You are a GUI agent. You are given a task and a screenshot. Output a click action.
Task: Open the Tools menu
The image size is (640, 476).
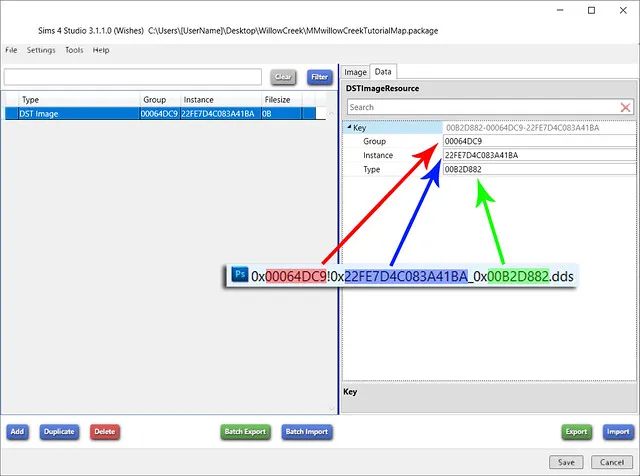74,50
